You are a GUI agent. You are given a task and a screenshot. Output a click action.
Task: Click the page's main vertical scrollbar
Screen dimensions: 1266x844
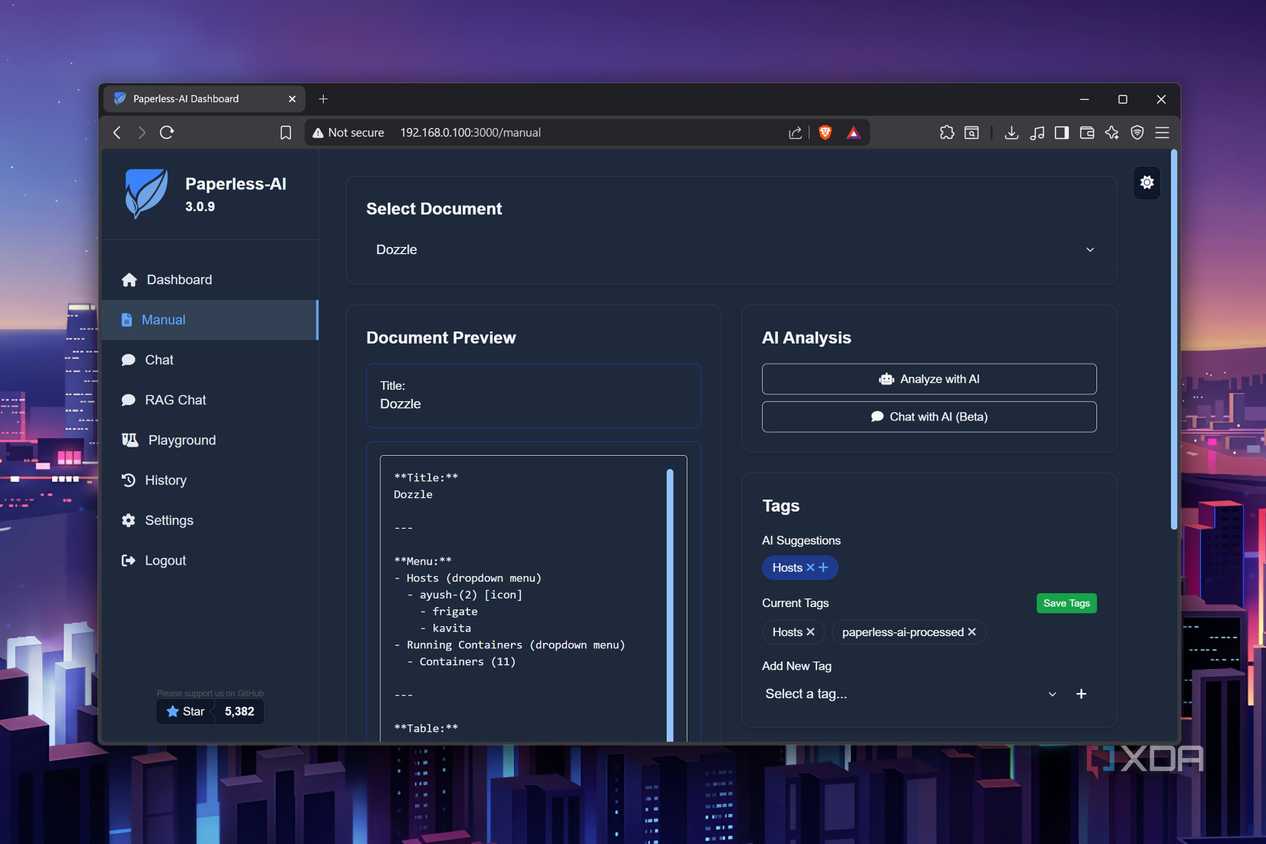1174,340
